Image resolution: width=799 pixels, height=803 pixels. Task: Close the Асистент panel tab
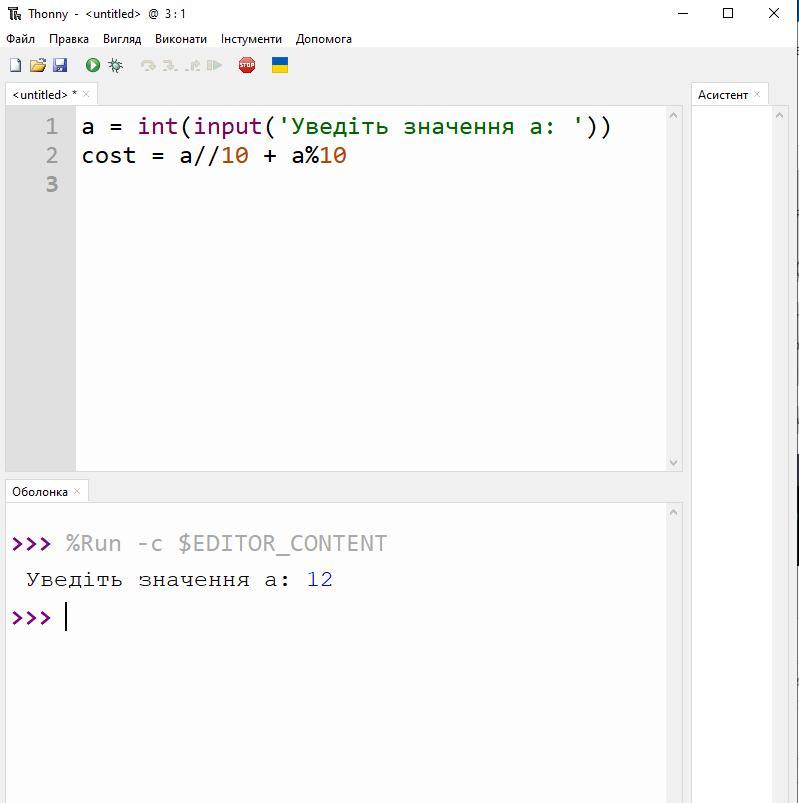pyautogui.click(x=757, y=94)
